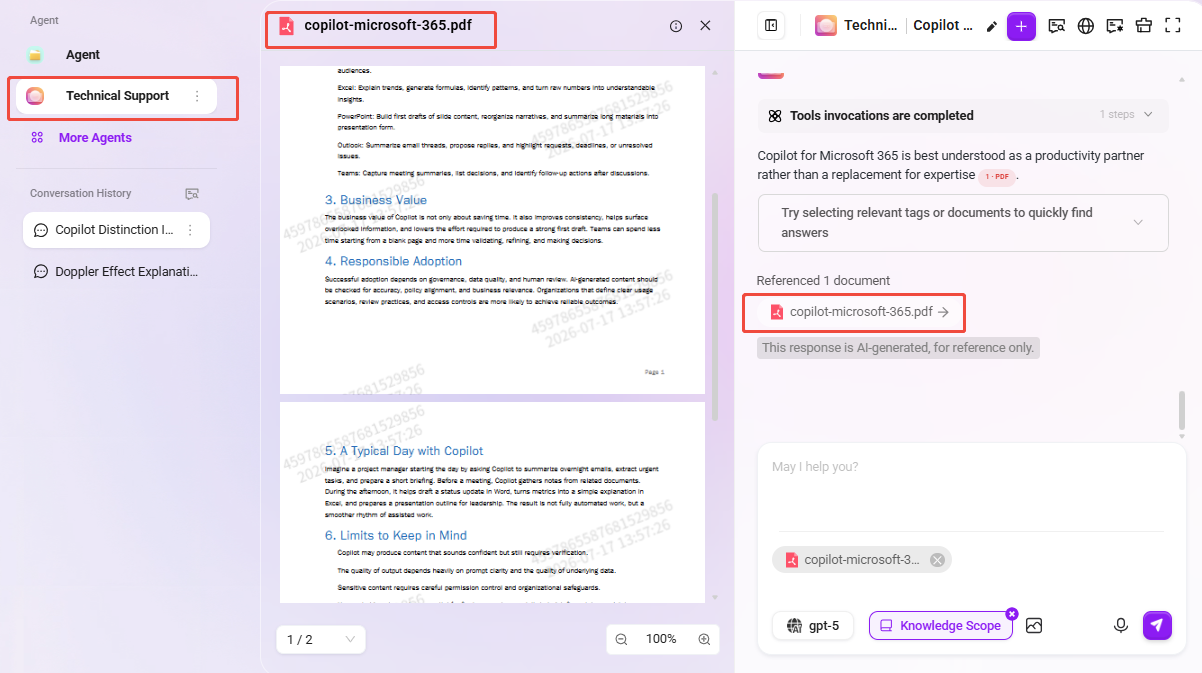Viewport: 1202px width, 673px height.
Task: Open Technical Support options three-dot menu
Action: [x=197, y=96]
